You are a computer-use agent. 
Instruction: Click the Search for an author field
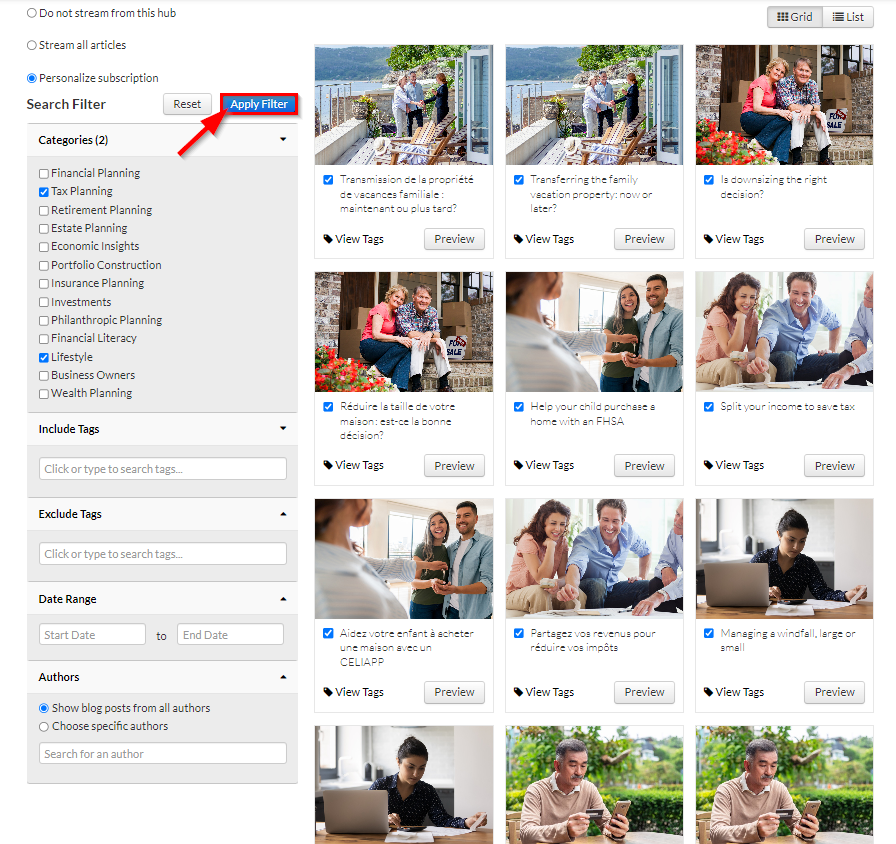pos(162,753)
